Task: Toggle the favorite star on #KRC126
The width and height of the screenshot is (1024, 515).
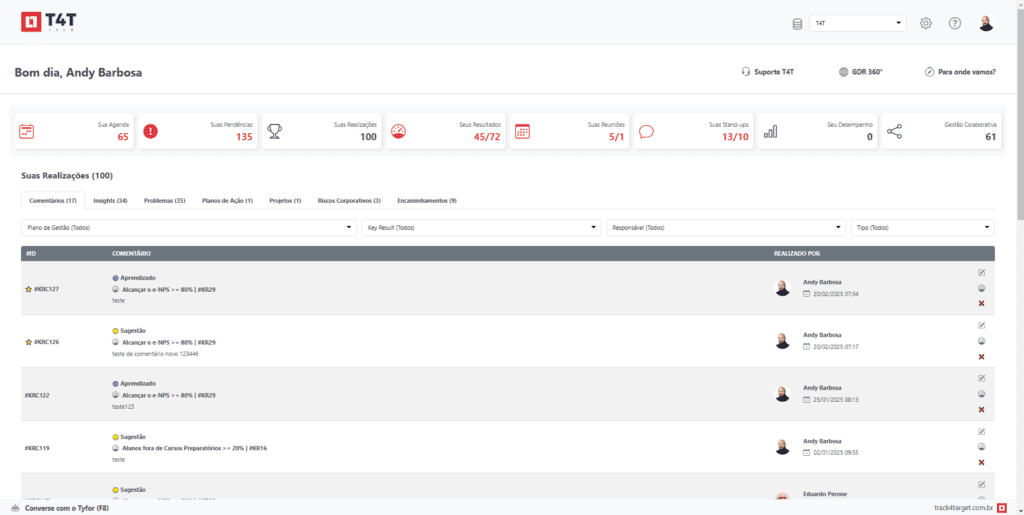Action: pos(28,342)
